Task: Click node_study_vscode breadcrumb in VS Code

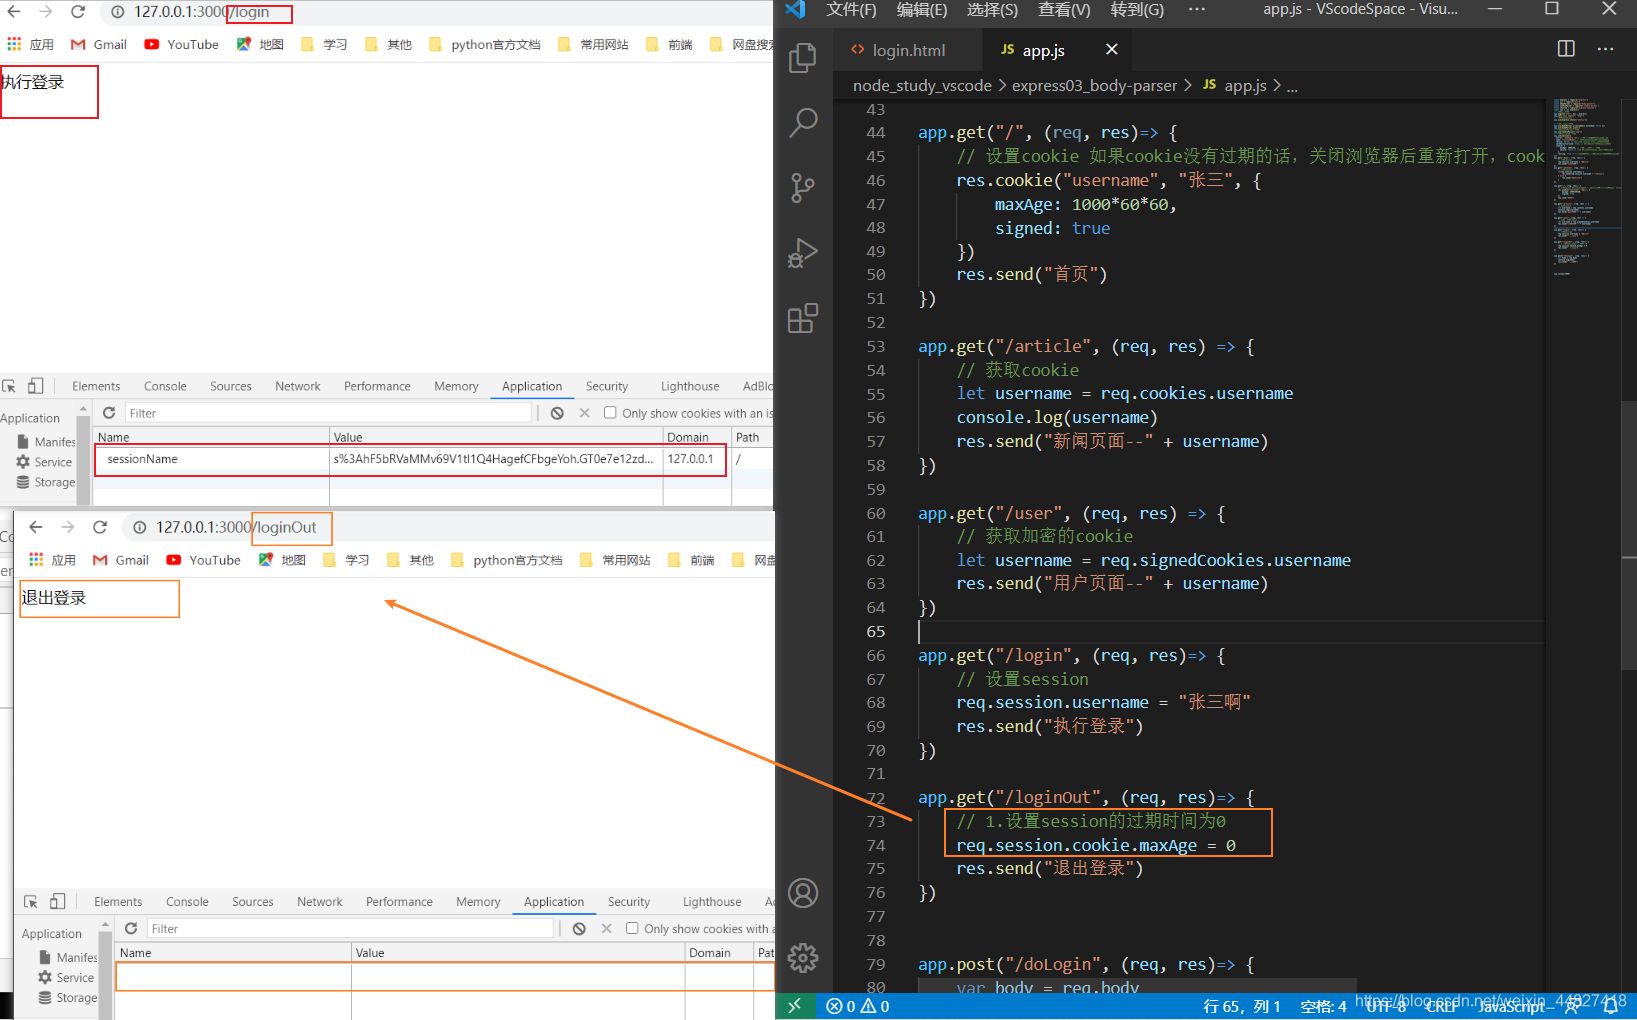Action: (922, 86)
